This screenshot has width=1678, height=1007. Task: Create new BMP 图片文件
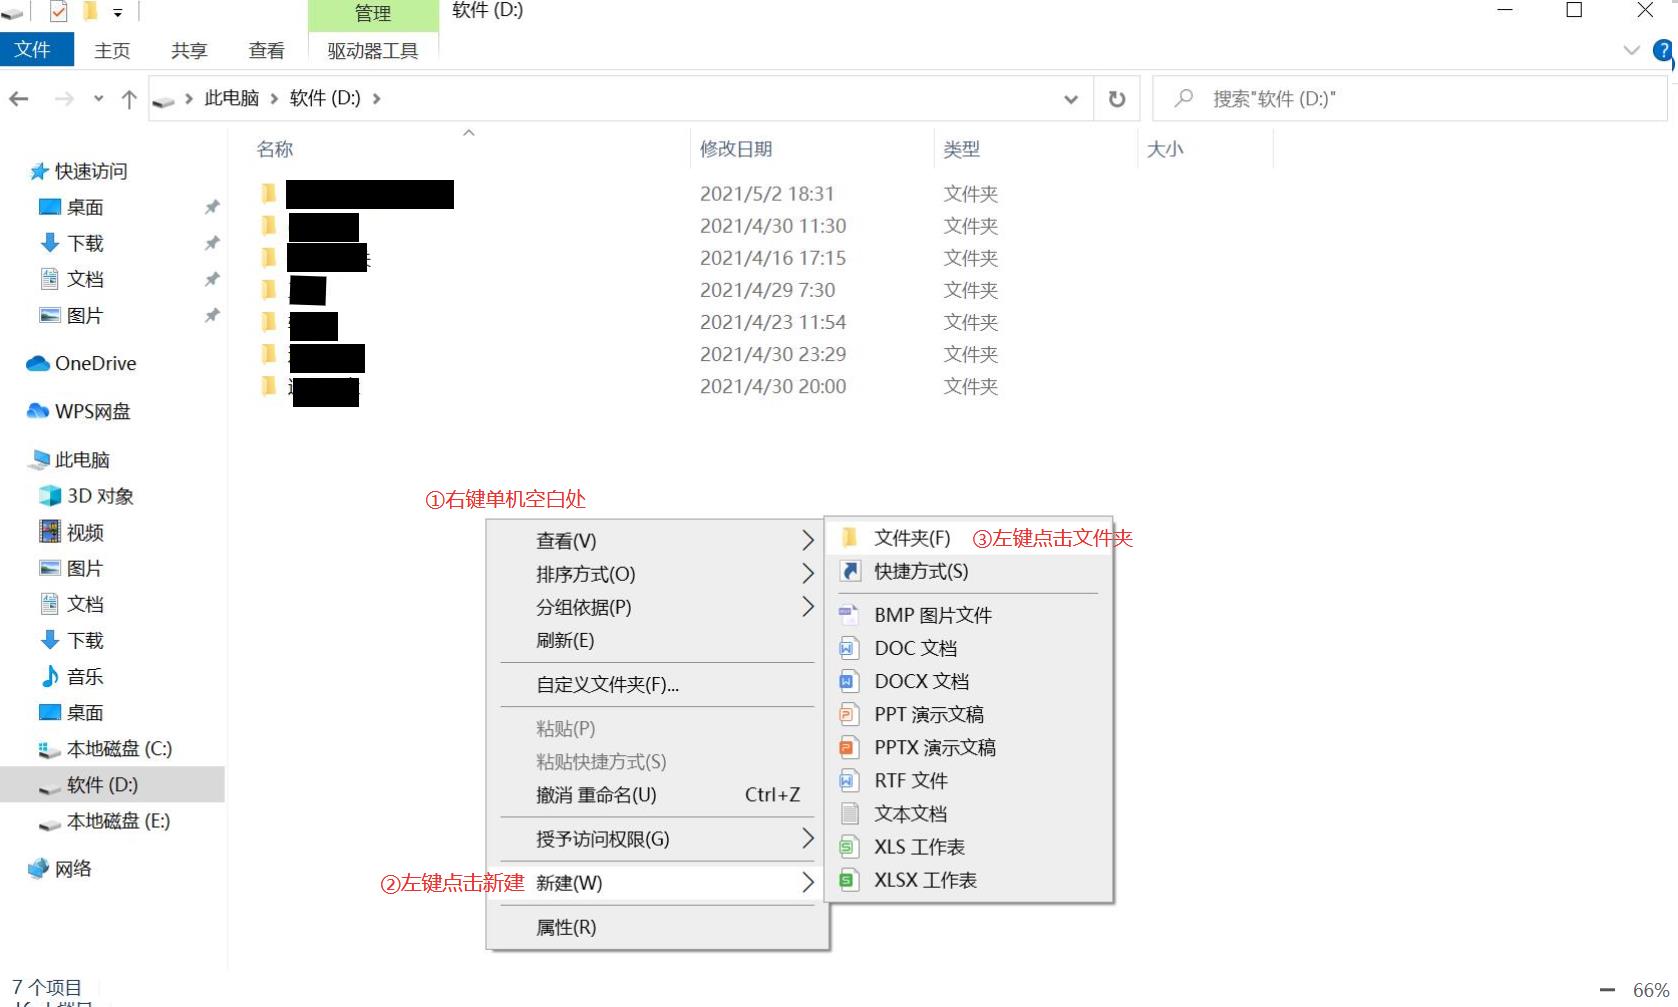coord(968,615)
